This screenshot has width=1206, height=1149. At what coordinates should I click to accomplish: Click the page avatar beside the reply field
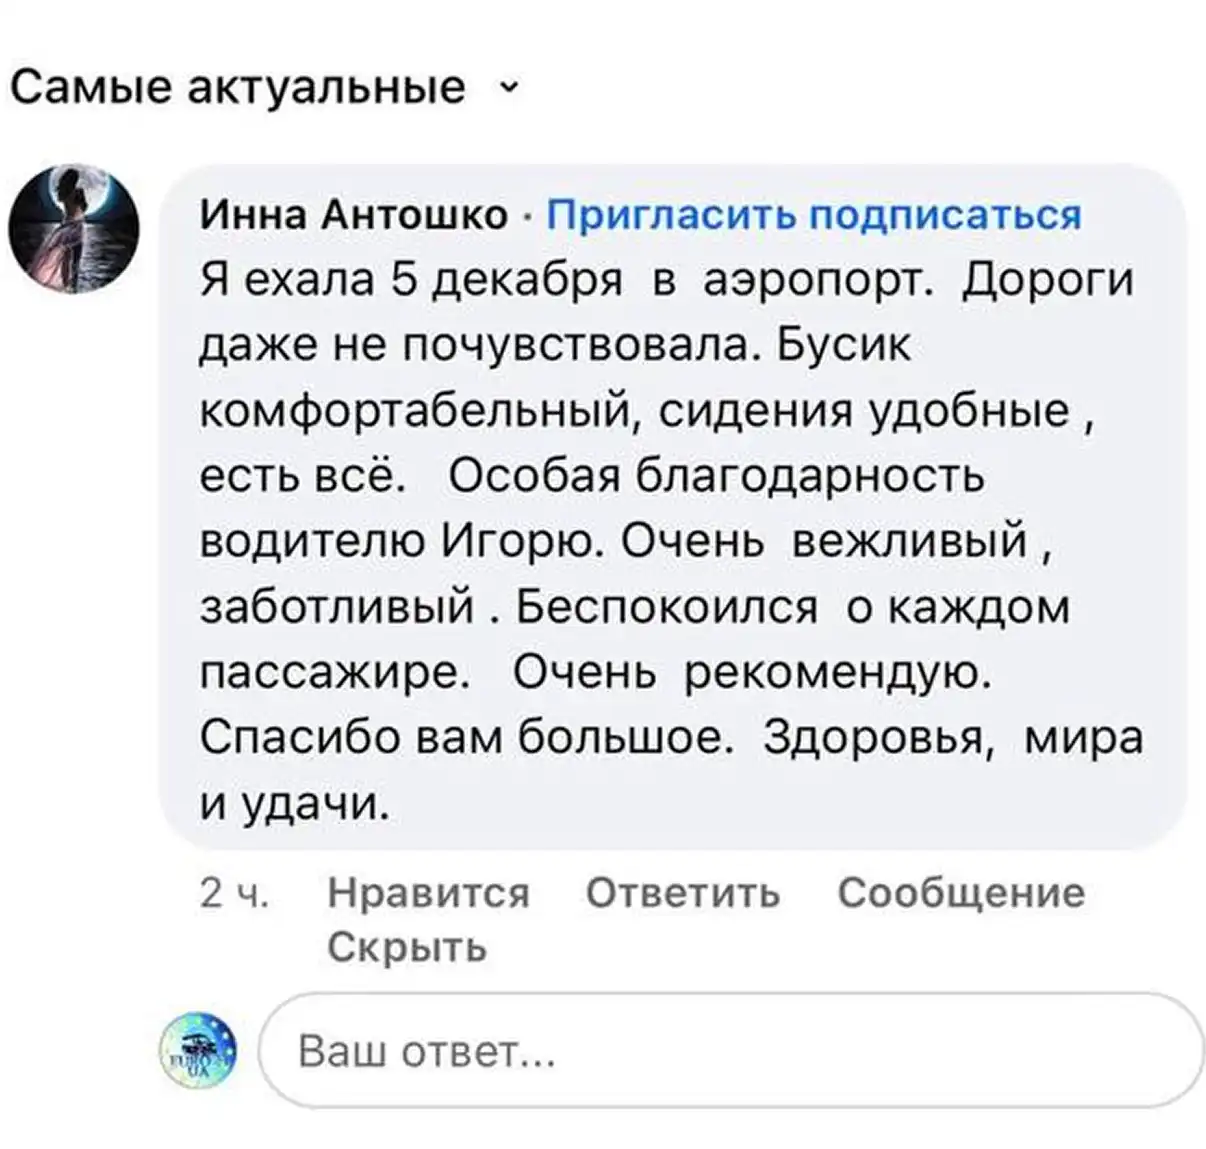pyautogui.click(x=200, y=1050)
